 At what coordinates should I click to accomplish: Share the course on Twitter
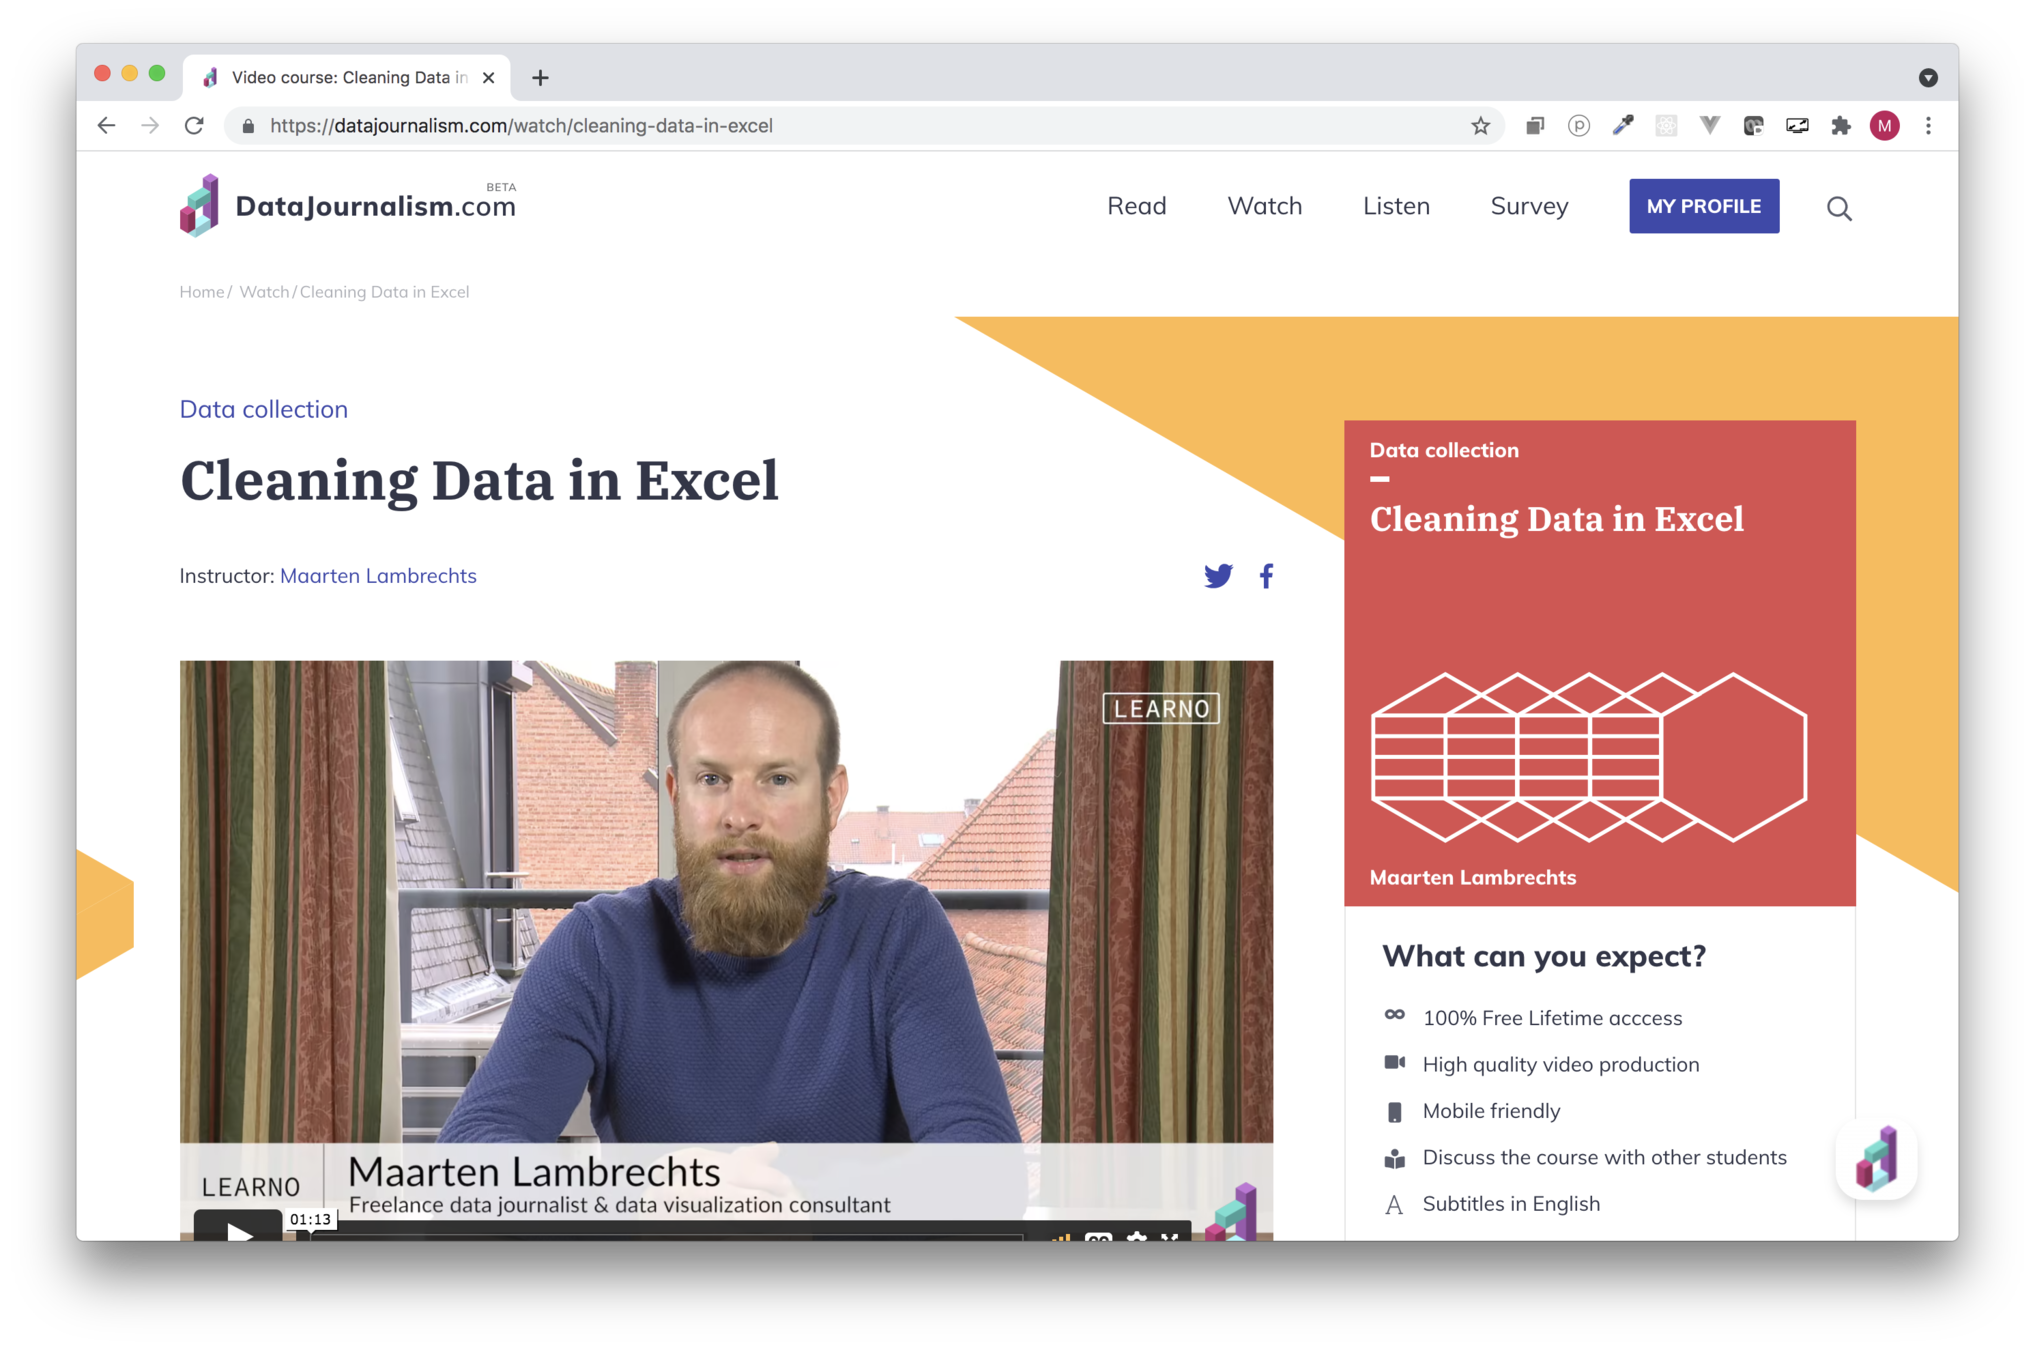click(x=1217, y=576)
